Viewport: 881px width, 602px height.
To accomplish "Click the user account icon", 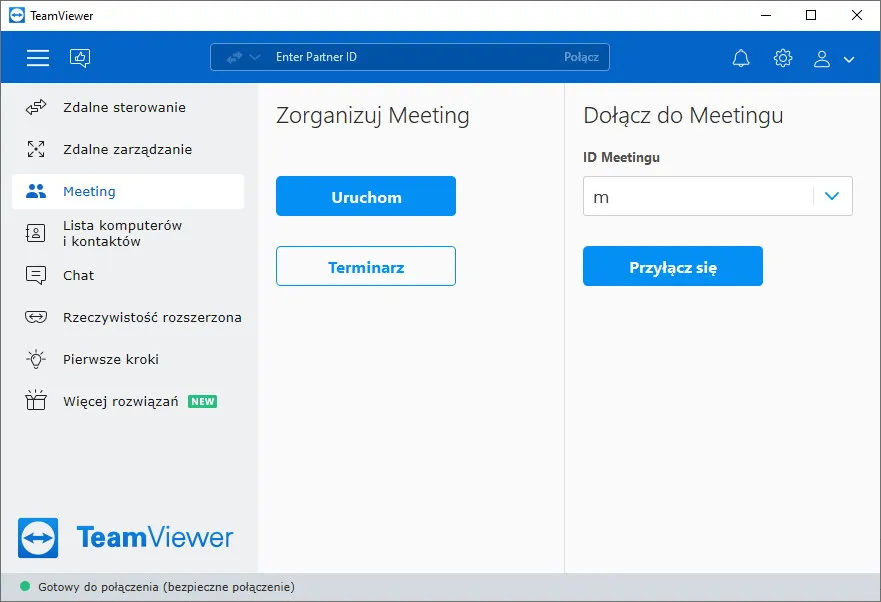I will 821,58.
